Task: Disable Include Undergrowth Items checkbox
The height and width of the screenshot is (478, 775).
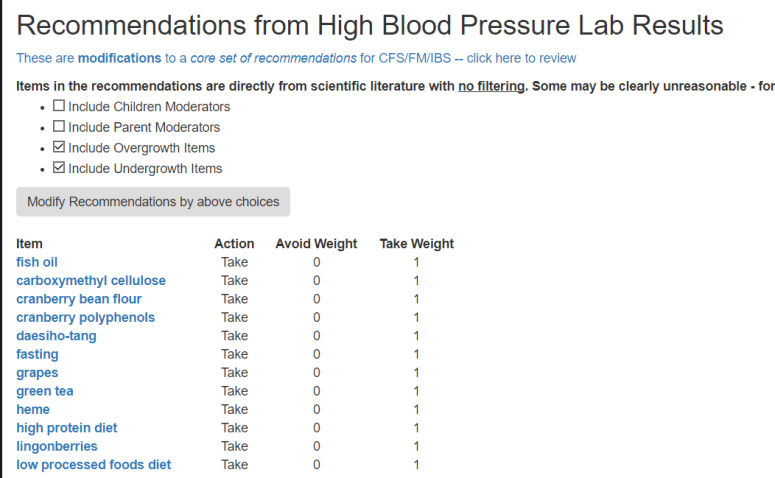Action: [x=59, y=168]
